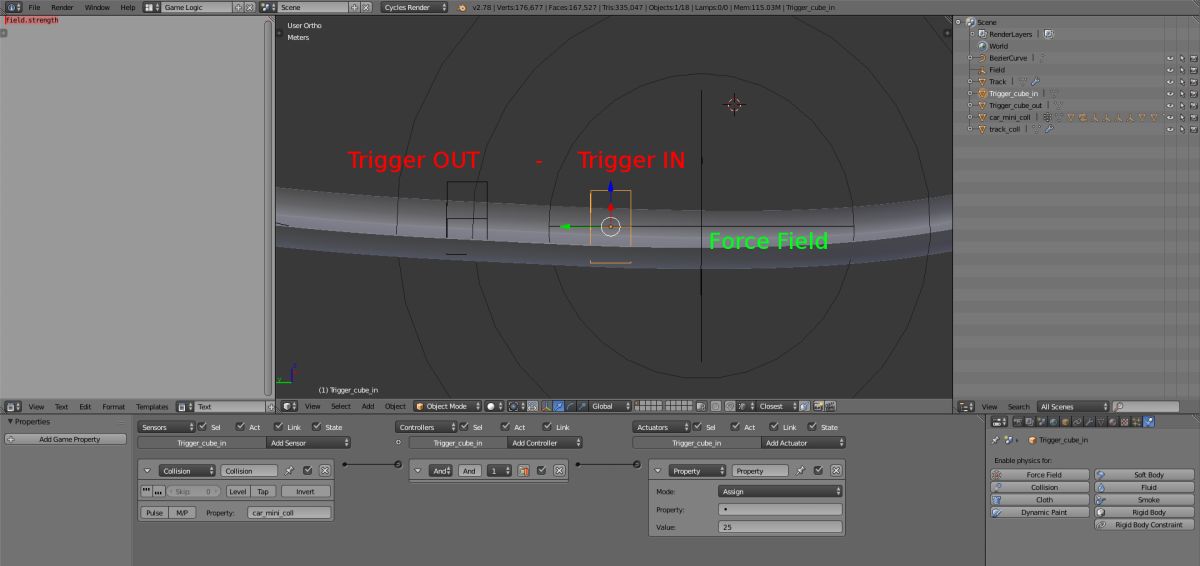
Task: Enable Rigid Body physics
Action: click(x=1142, y=512)
